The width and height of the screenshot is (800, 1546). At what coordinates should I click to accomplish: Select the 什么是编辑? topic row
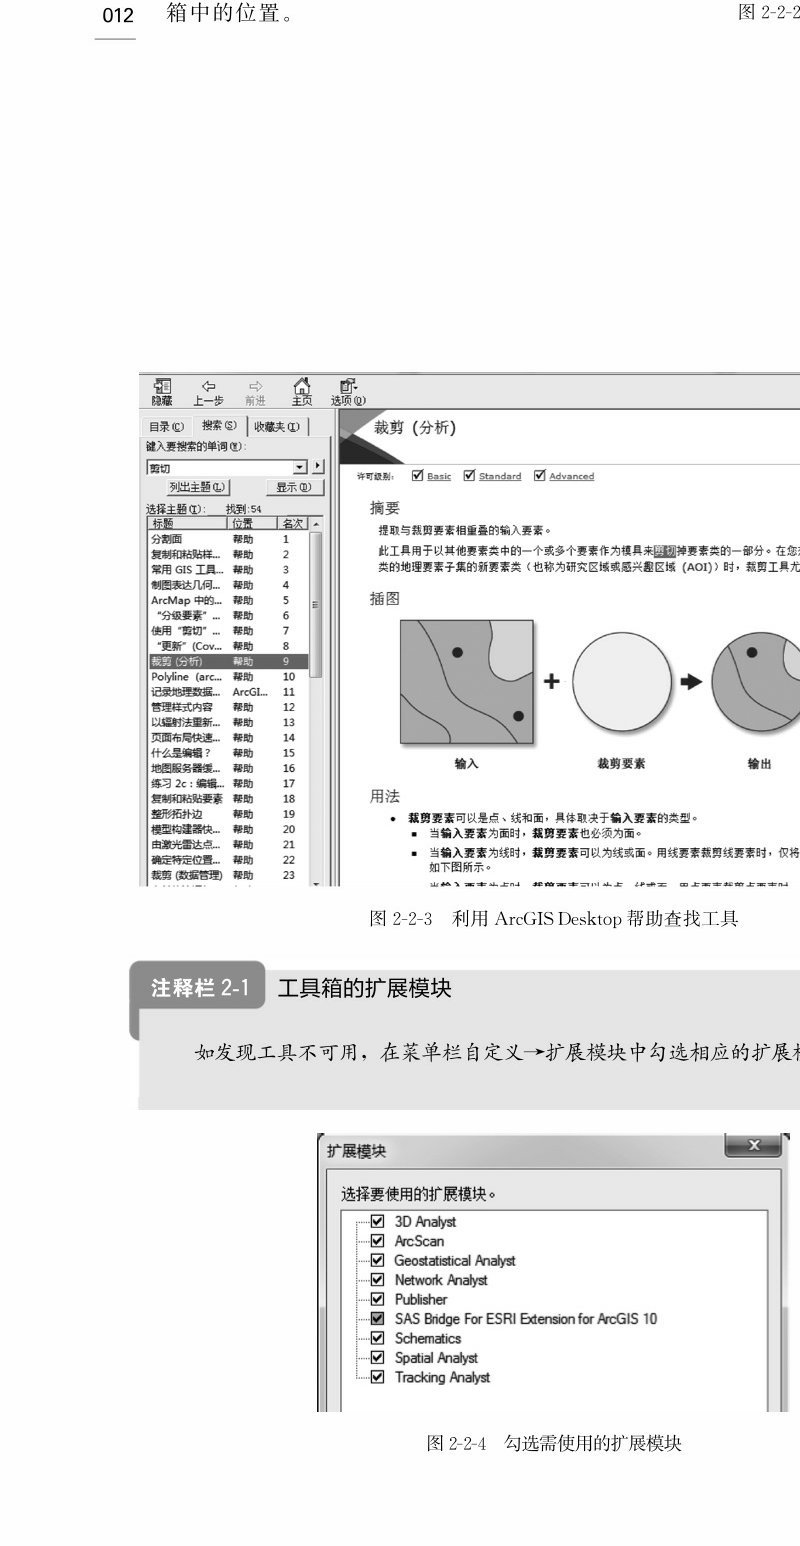coord(228,753)
